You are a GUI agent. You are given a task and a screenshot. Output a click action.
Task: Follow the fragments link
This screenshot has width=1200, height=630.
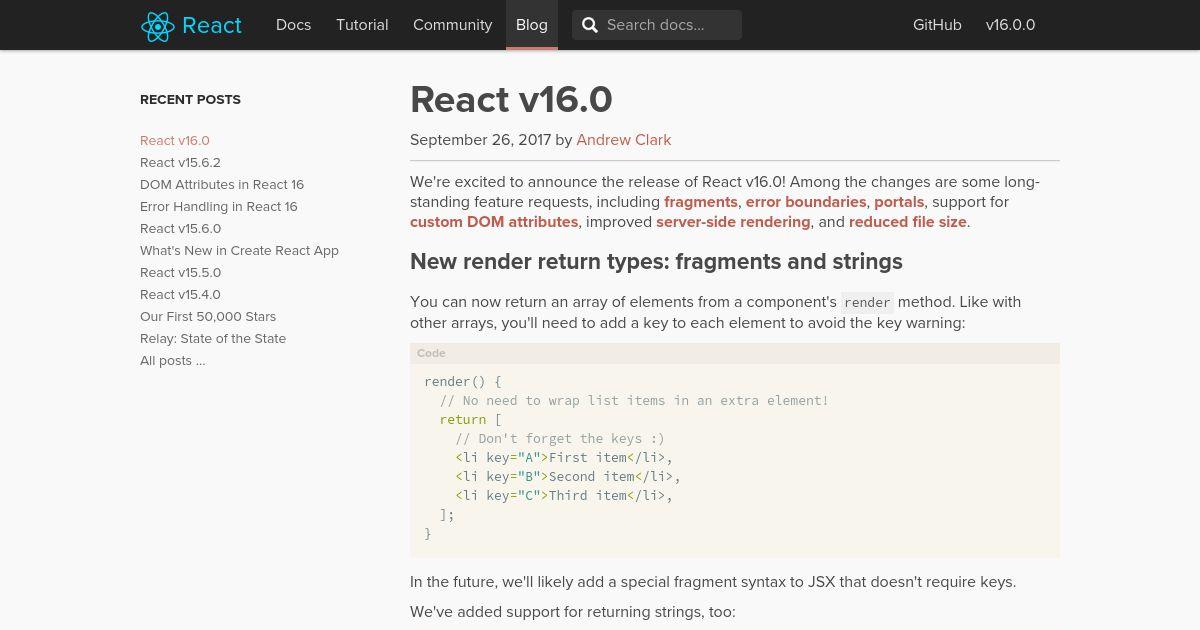click(x=701, y=202)
